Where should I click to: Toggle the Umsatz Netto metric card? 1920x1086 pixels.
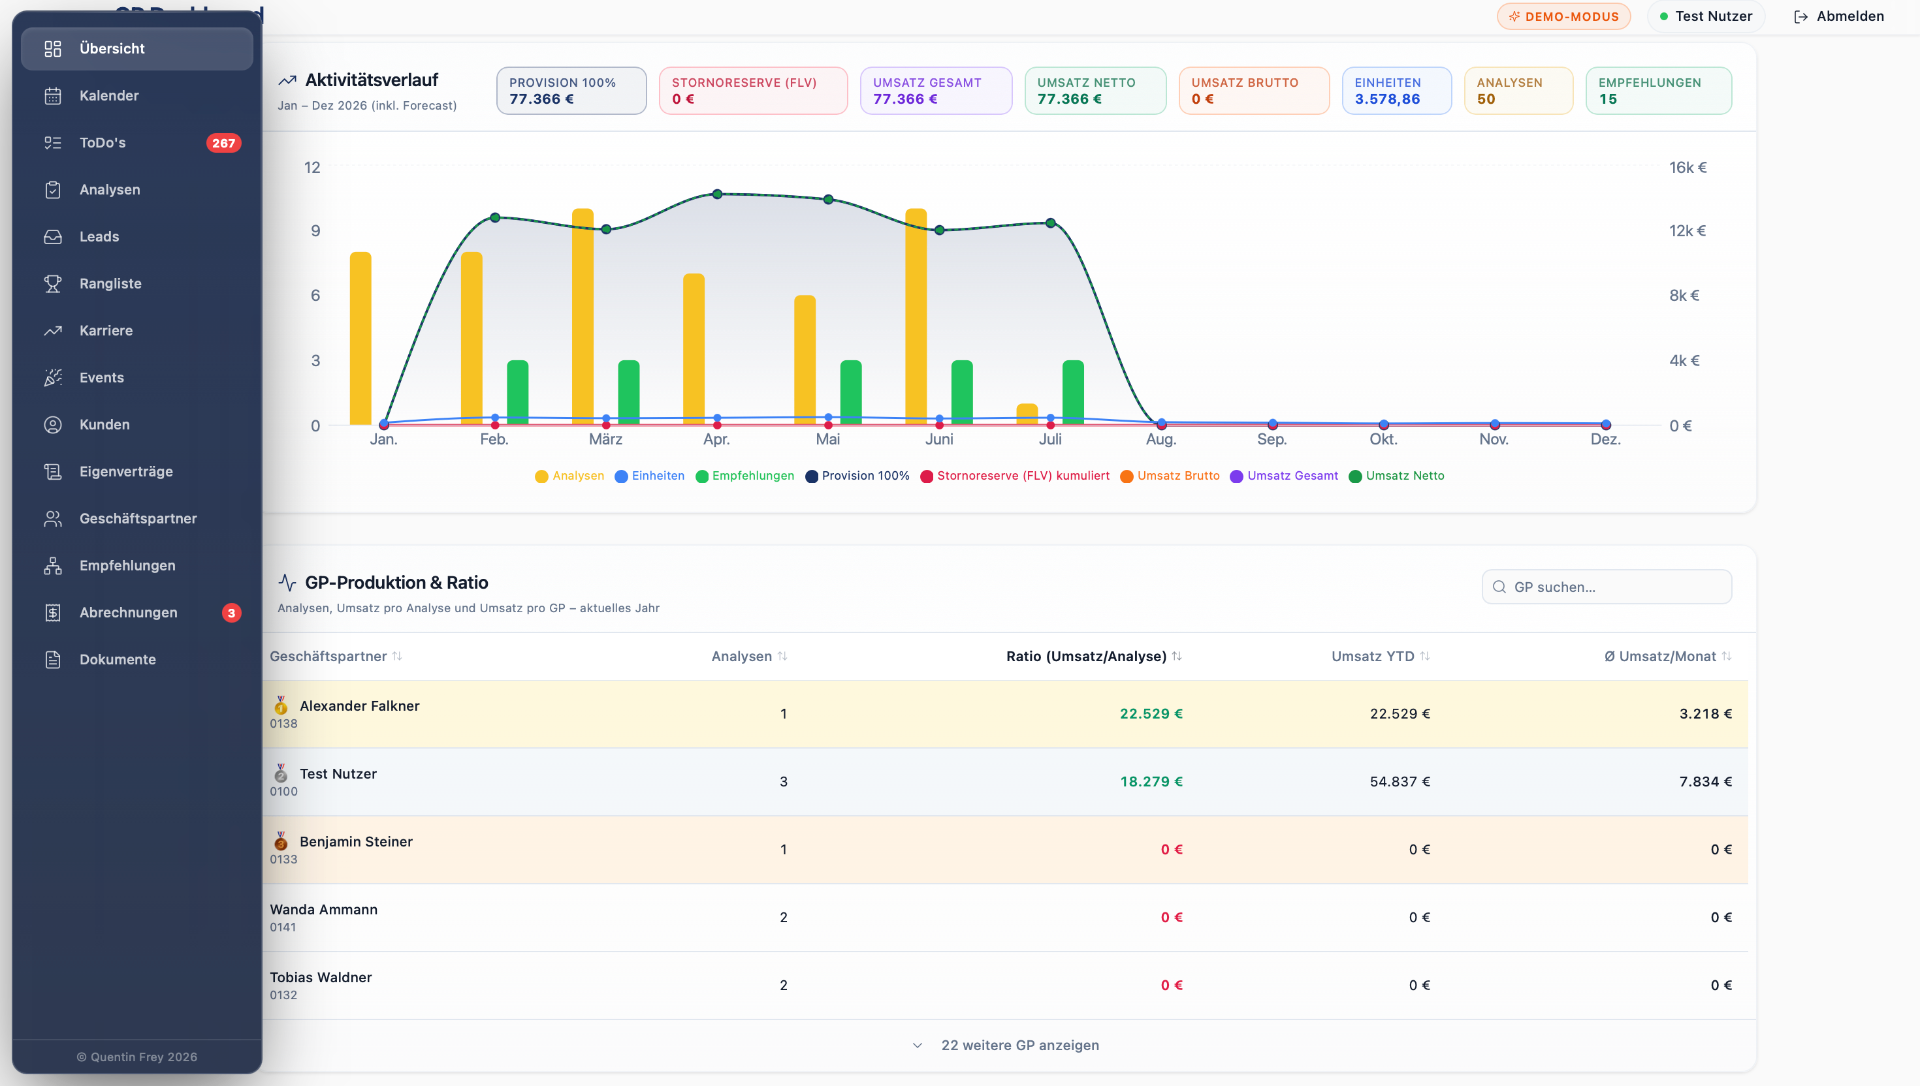point(1095,91)
